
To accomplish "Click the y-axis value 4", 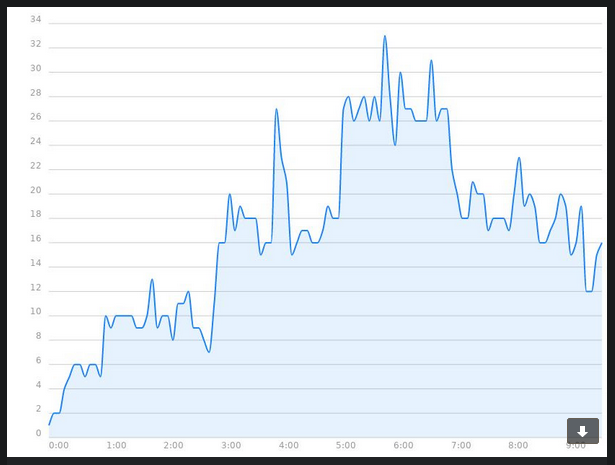I will pyautogui.click(x=38, y=385).
